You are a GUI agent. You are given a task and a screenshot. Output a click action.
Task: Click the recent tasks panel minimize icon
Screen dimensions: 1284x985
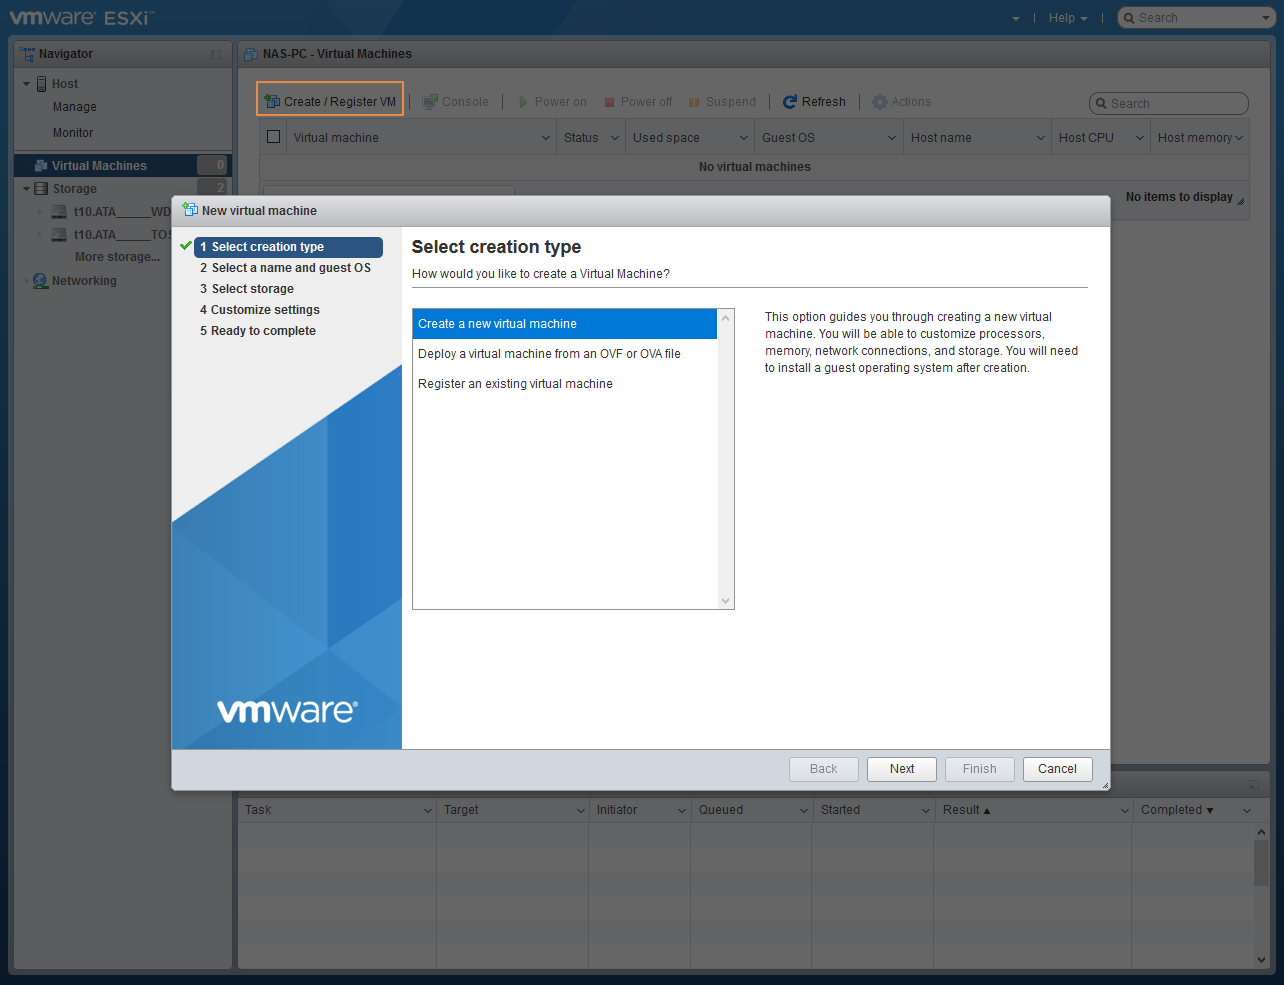point(1254,785)
